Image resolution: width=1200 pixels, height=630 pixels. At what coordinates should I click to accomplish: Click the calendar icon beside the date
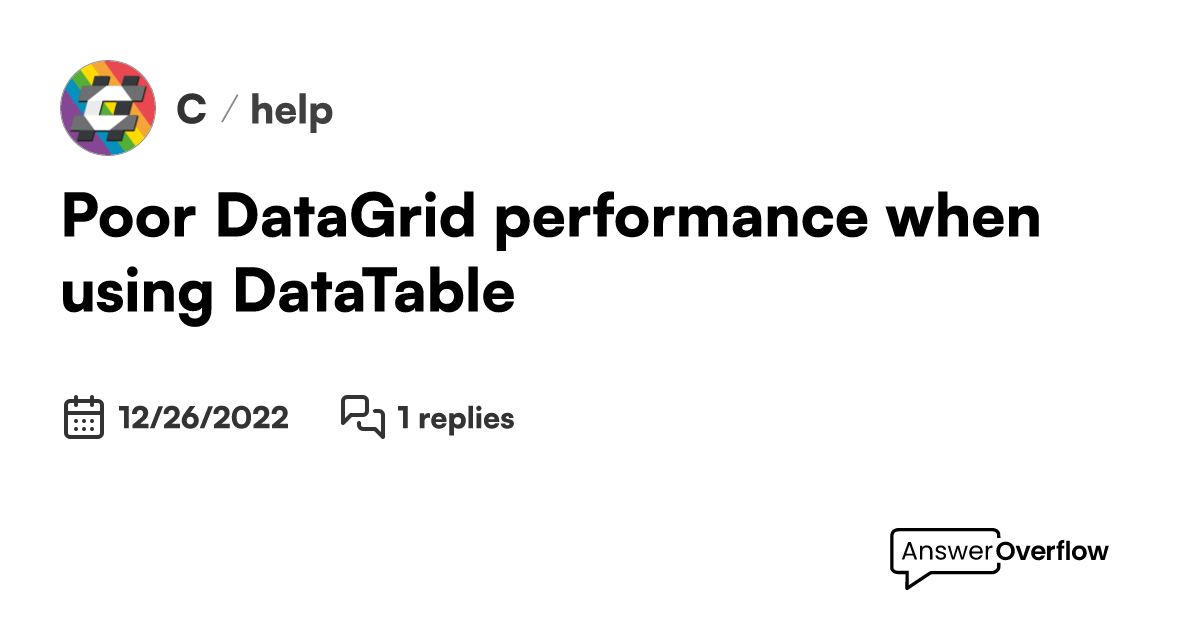84,417
